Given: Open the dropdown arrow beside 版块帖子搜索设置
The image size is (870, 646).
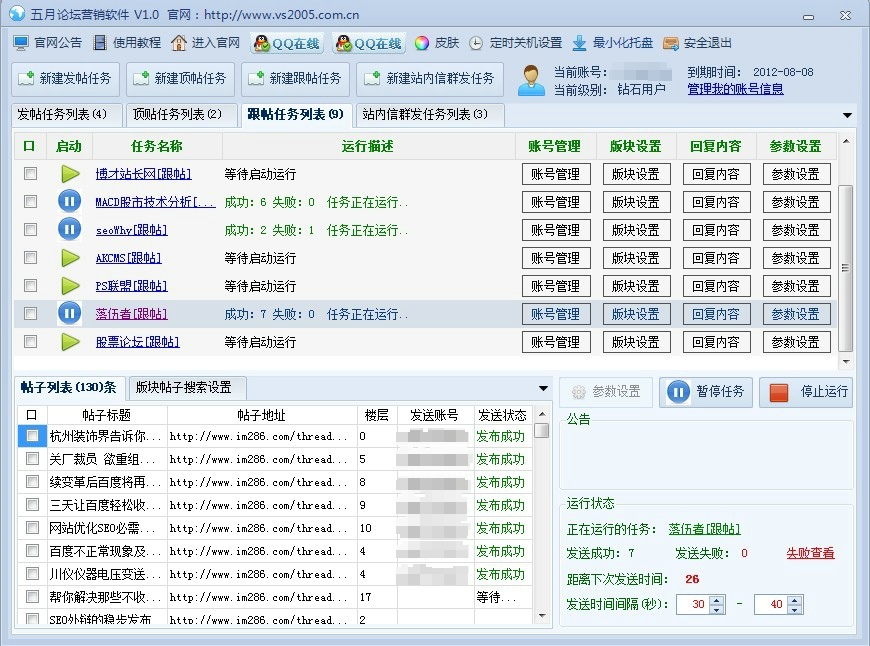Looking at the screenshot, I should [x=543, y=388].
